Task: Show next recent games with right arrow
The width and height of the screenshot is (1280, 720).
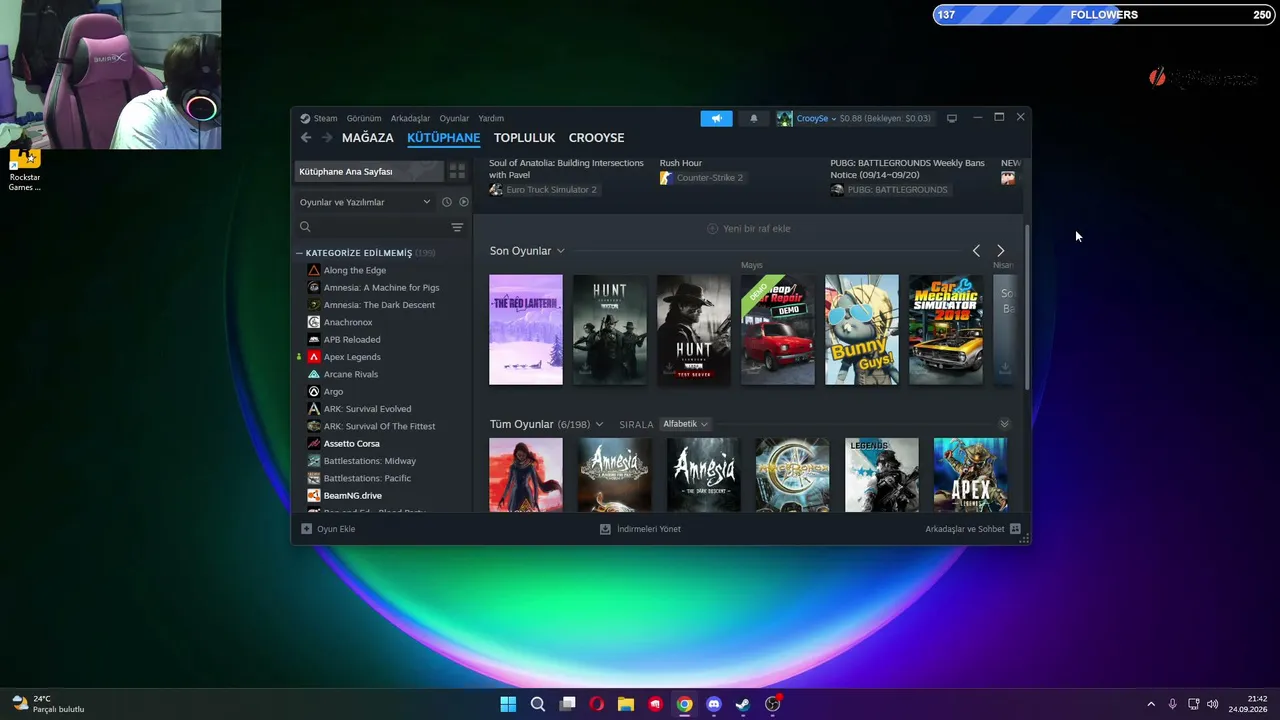Action: tap(1000, 251)
